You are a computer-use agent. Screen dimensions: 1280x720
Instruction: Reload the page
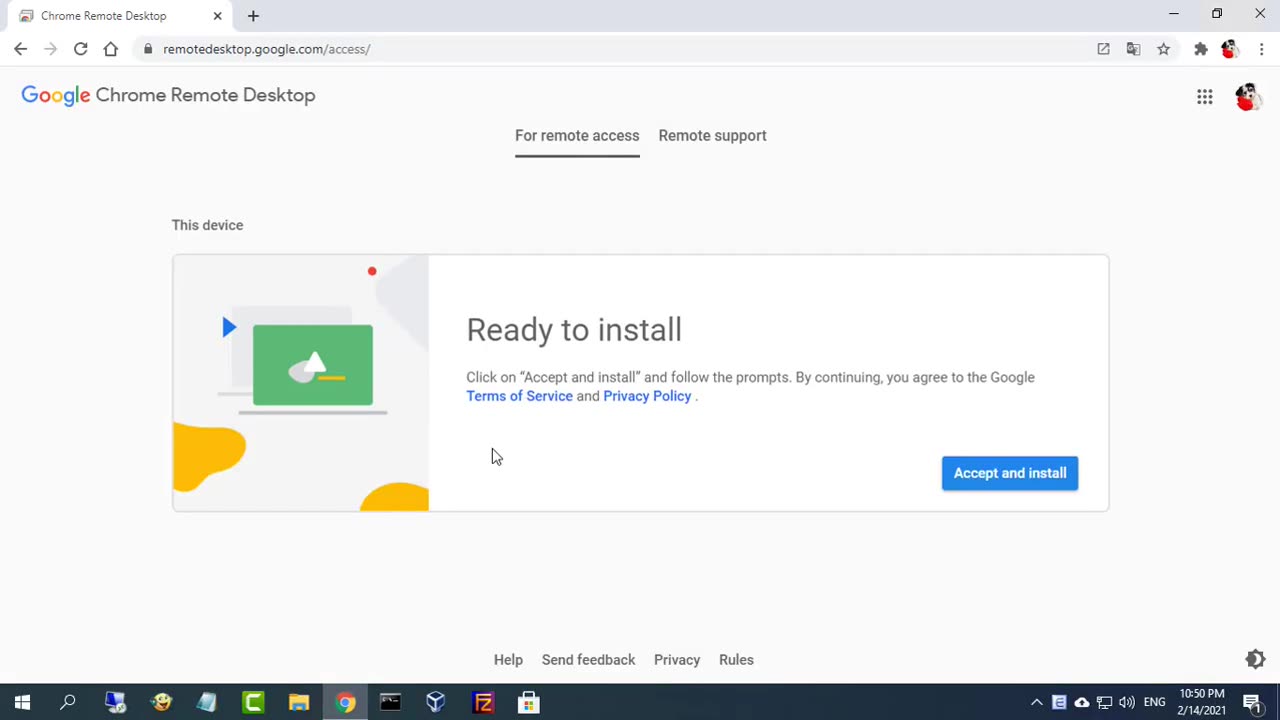tap(80, 49)
